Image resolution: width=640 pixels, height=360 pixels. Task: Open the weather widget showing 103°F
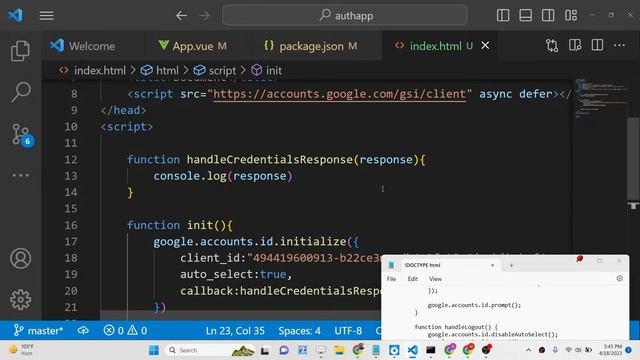[x=22, y=350]
